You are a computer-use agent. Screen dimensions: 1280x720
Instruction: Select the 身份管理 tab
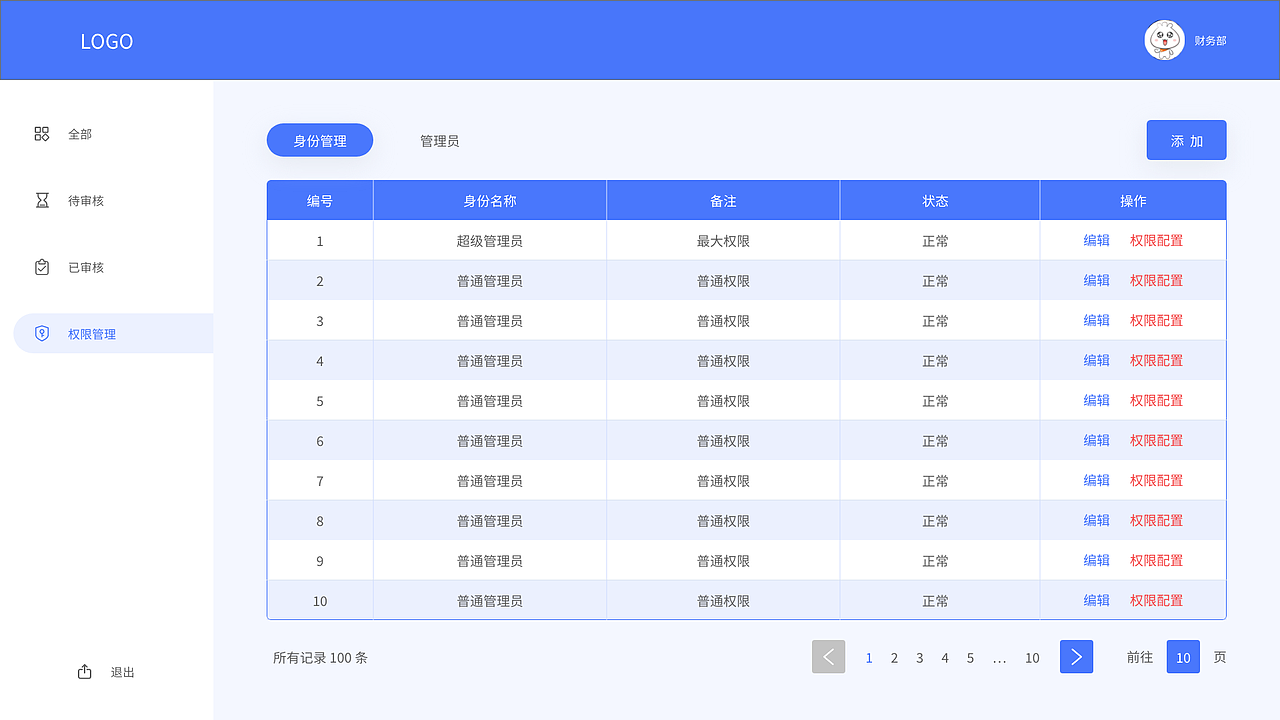pyautogui.click(x=319, y=140)
